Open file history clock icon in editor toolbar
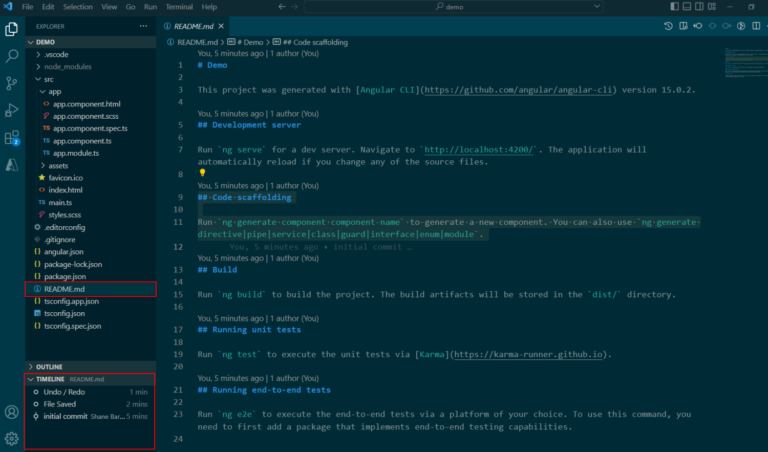The image size is (768, 452). [669, 26]
